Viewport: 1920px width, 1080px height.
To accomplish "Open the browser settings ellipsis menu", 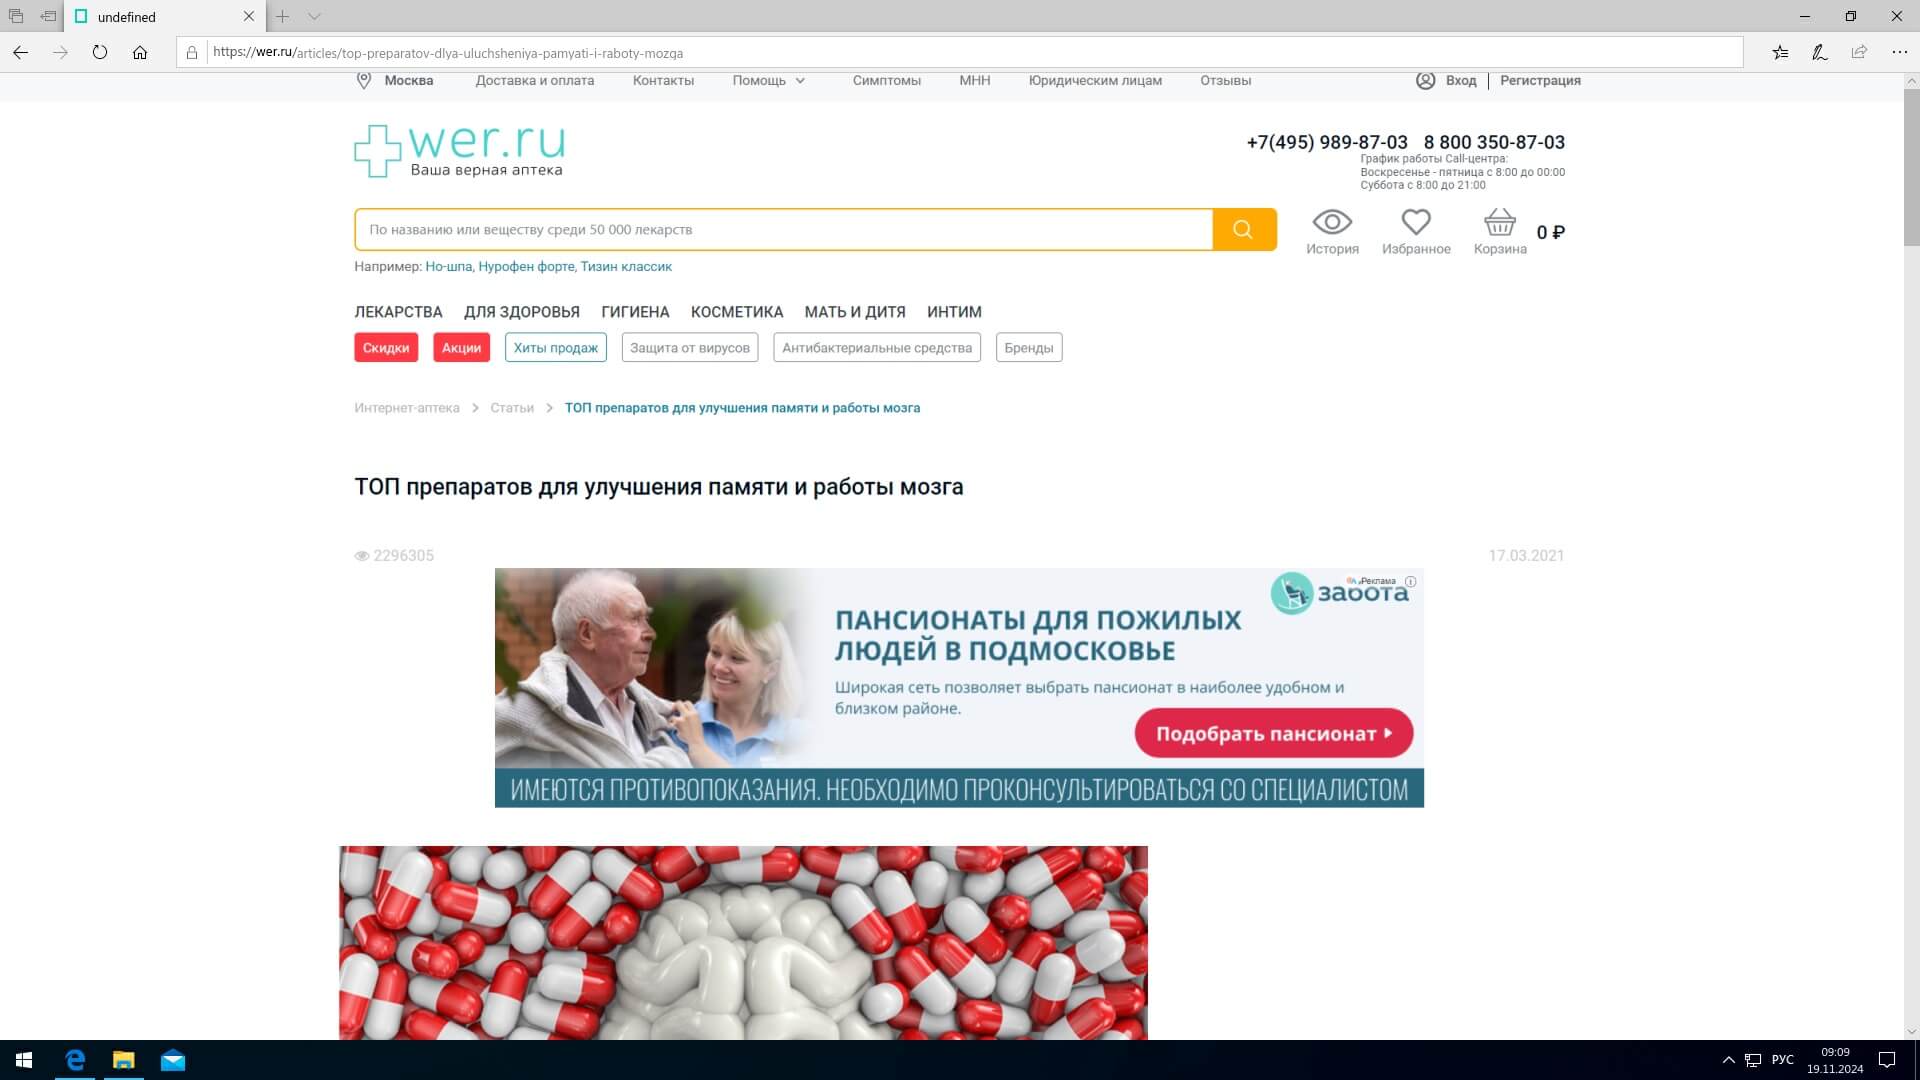I will click(x=1899, y=53).
